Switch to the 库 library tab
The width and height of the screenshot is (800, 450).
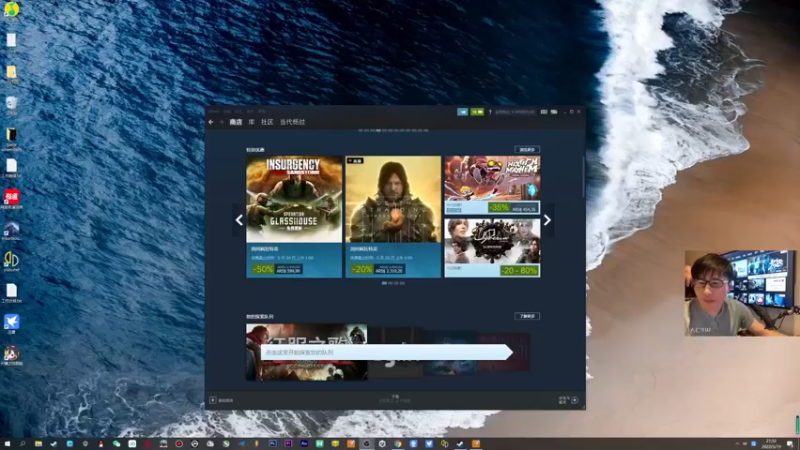coord(252,122)
